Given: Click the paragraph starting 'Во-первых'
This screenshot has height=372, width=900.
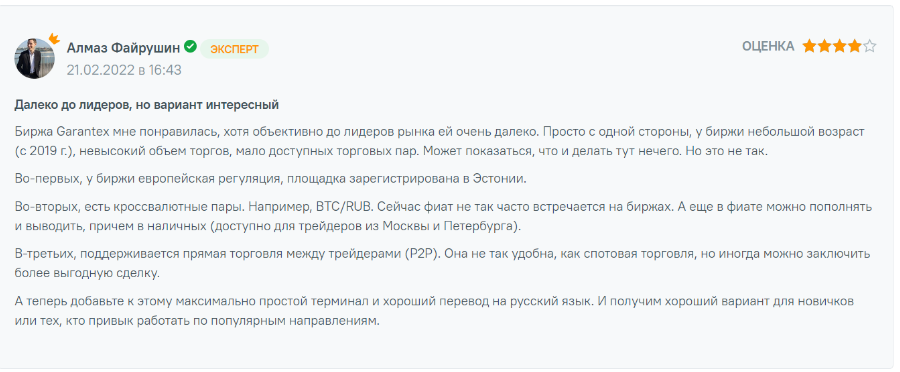Looking at the screenshot, I should click(270, 179).
